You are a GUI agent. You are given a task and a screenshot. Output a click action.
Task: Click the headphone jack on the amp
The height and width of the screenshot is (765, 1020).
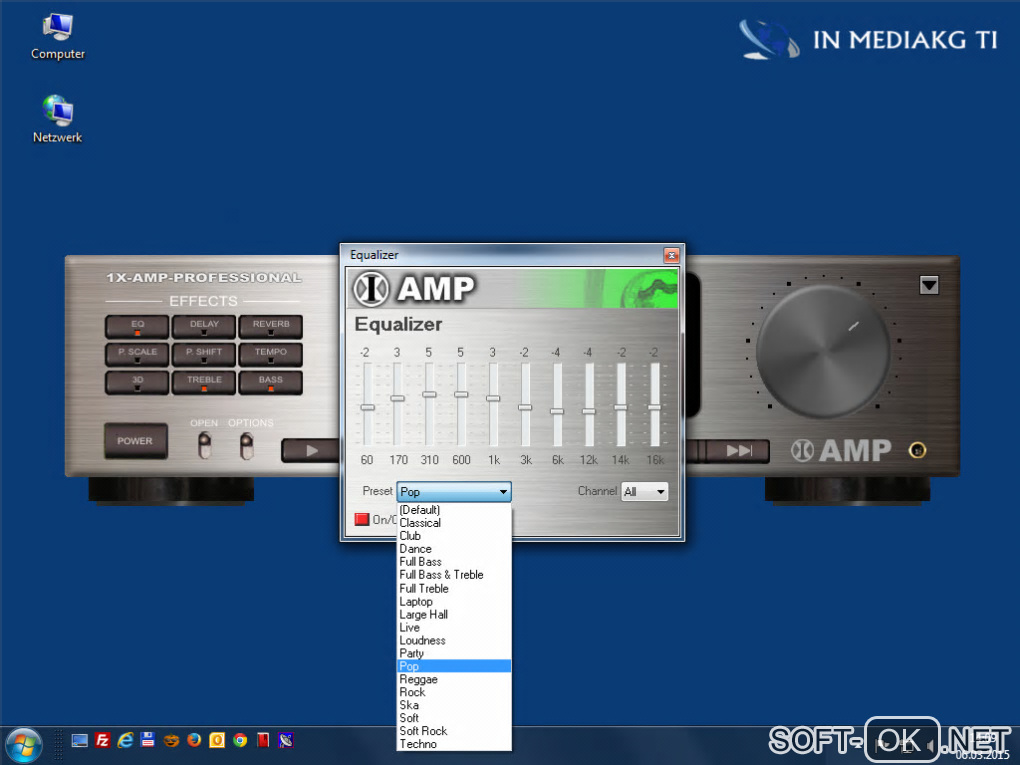pos(917,450)
